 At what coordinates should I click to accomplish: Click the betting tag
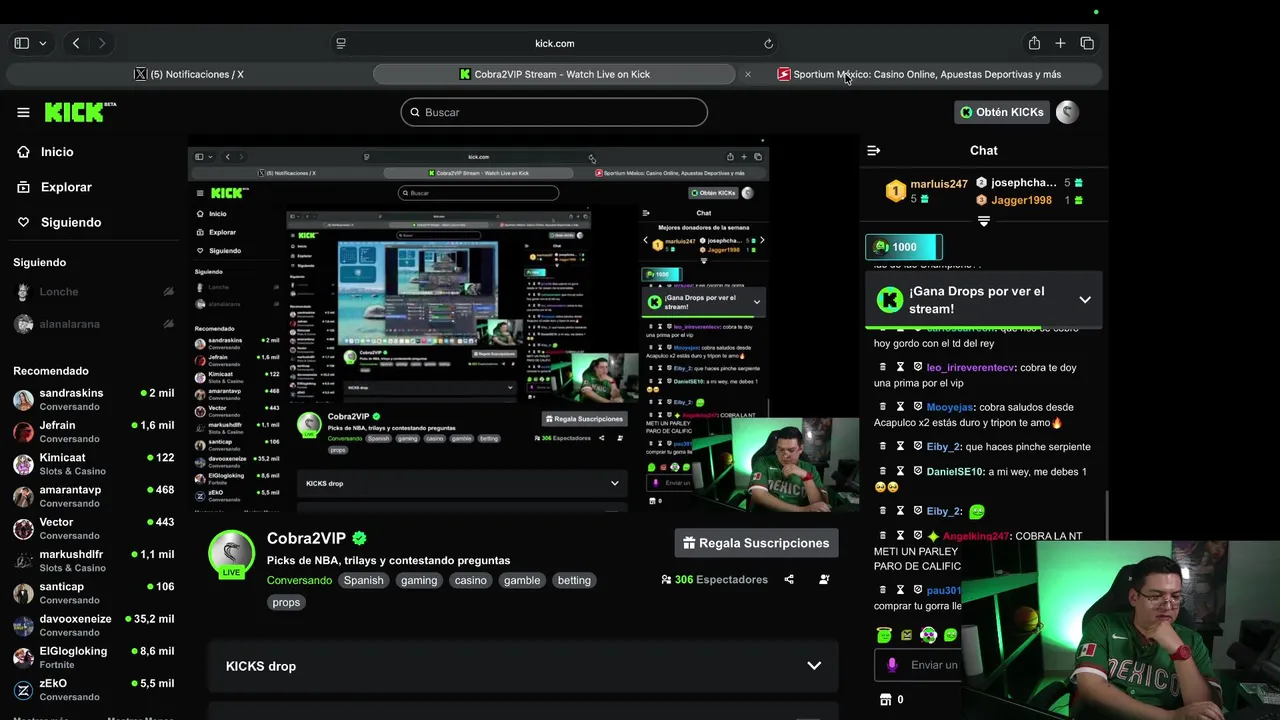click(x=574, y=580)
